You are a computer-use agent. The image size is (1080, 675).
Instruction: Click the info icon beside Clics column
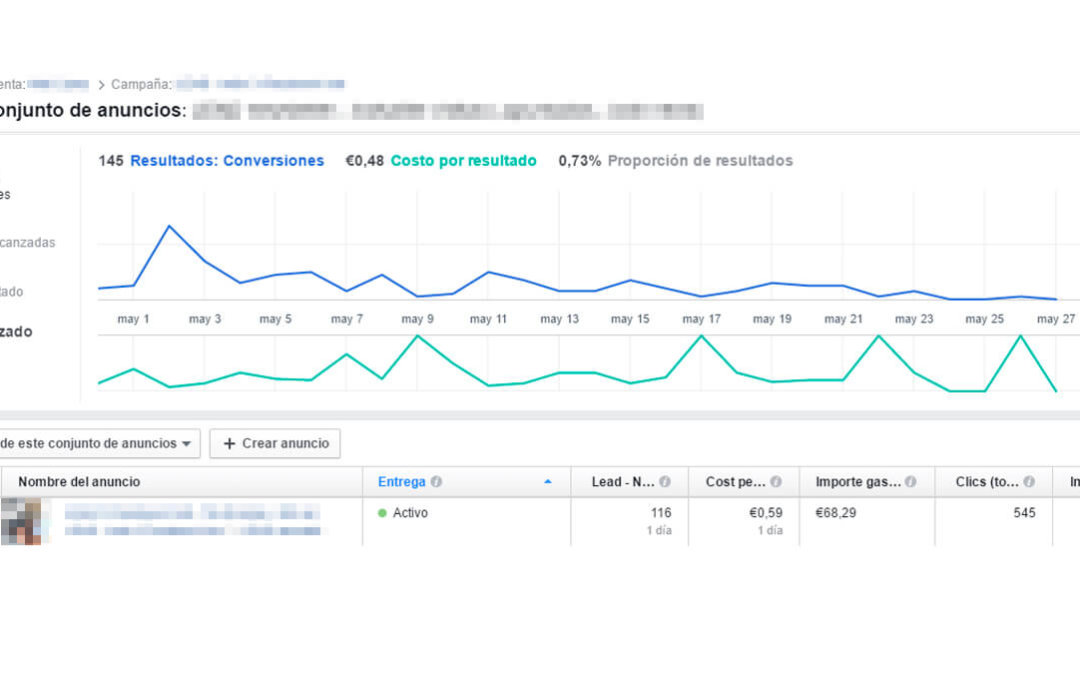pos(1028,482)
